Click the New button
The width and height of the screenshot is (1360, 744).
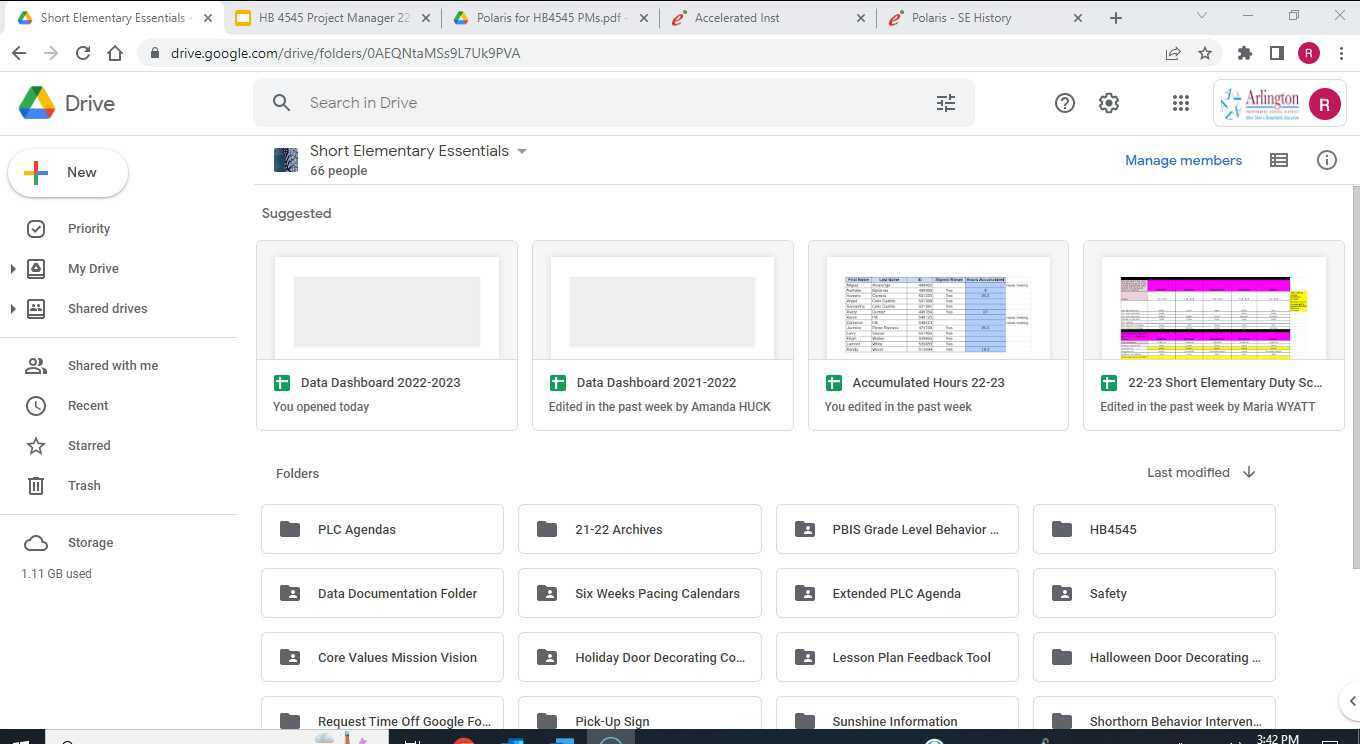pyautogui.click(x=67, y=172)
